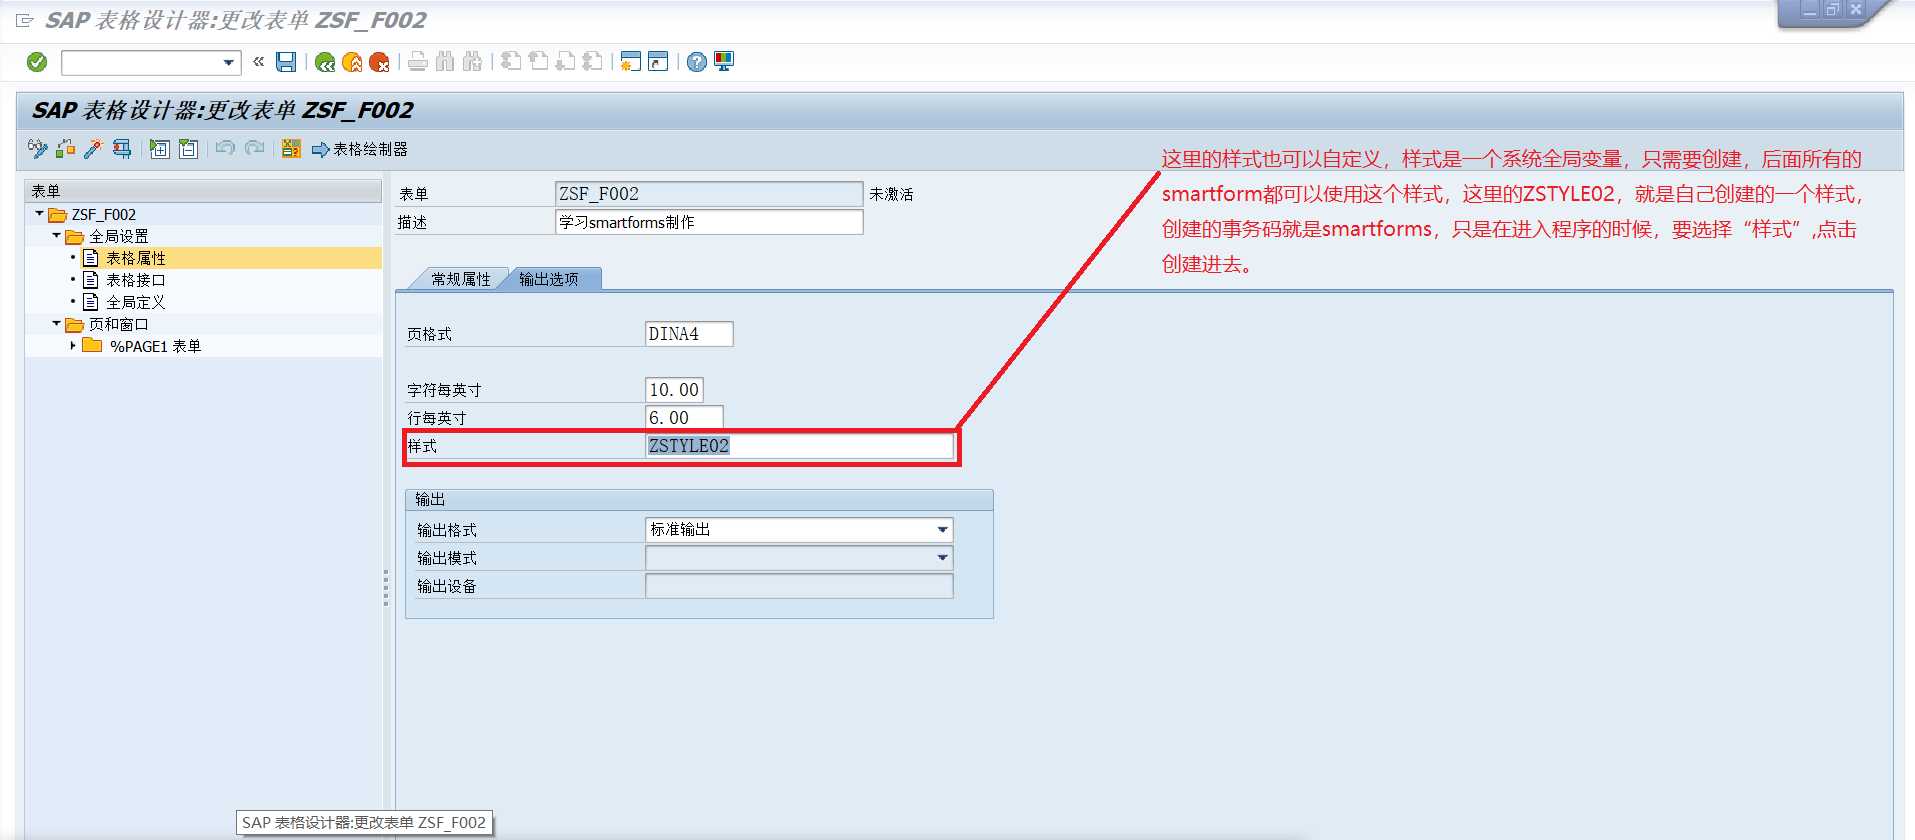Image resolution: width=1915 pixels, height=840 pixels.
Task: Open Customize Local Layout monitor icon
Action: click(724, 62)
